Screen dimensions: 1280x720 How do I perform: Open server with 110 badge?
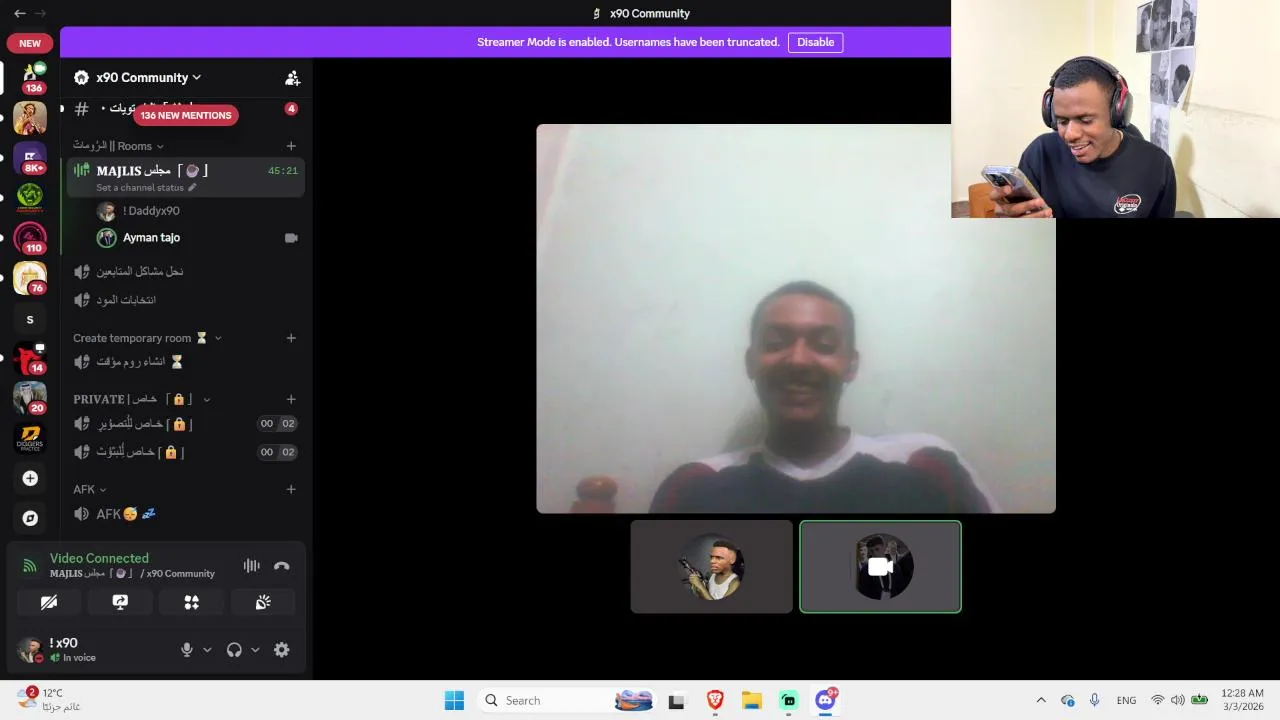30,238
